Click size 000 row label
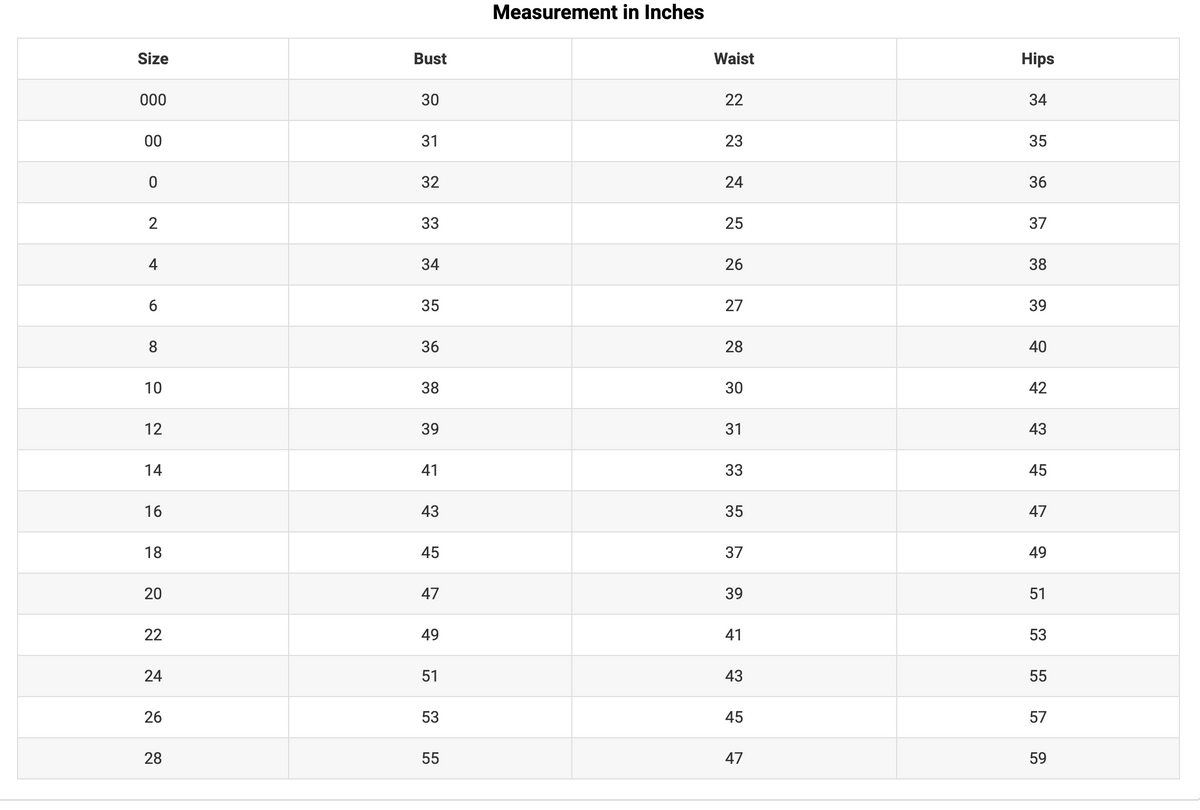1200x810 pixels. tap(153, 100)
